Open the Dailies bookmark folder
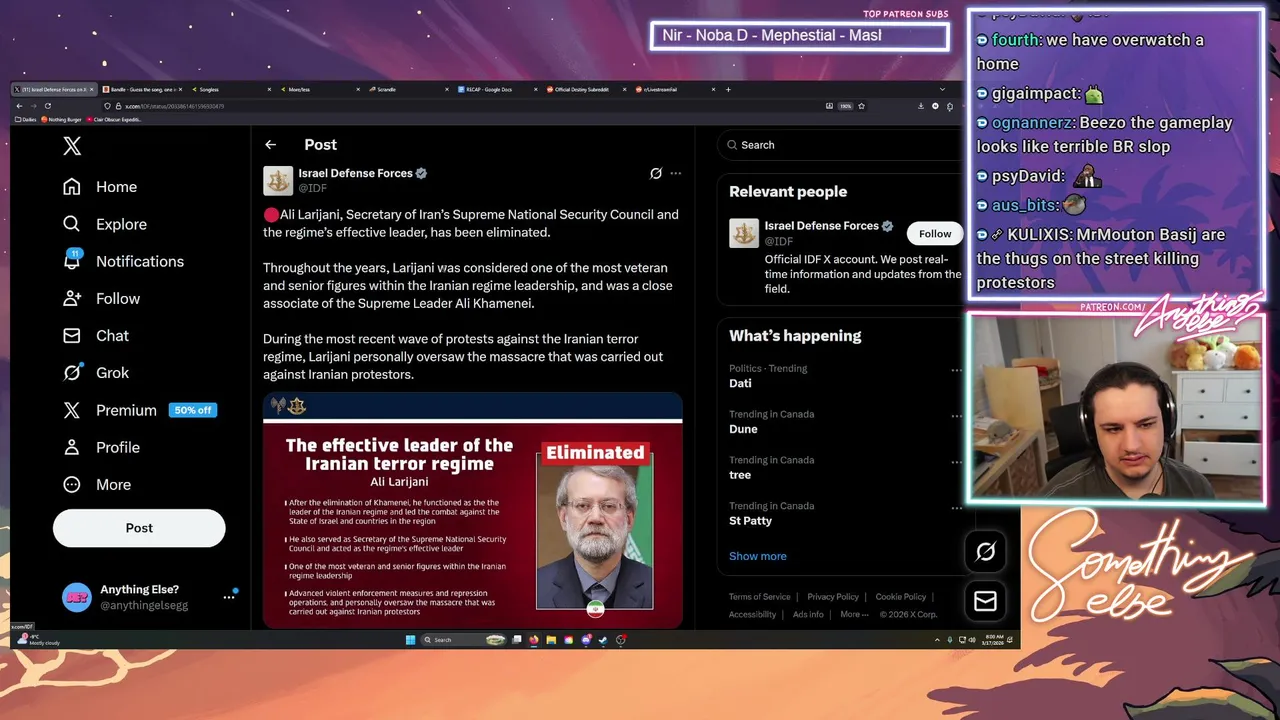This screenshot has height=720, width=1280. (x=27, y=120)
